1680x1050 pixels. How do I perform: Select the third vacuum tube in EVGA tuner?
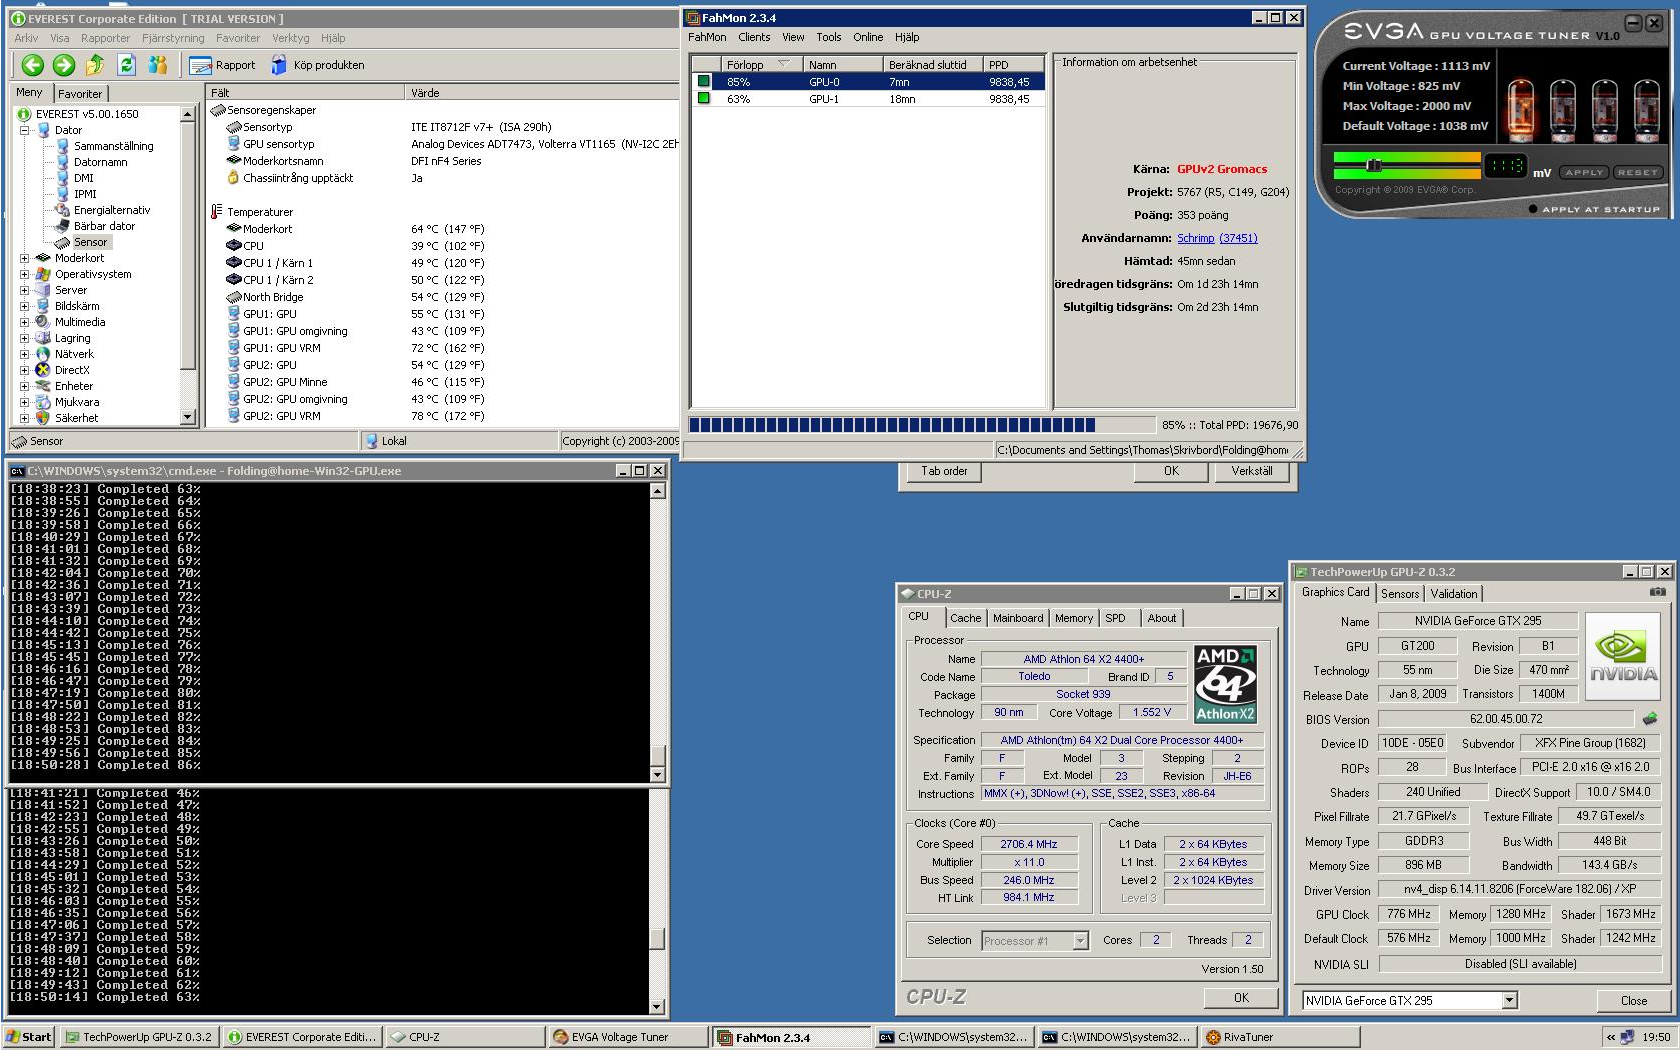(1605, 110)
